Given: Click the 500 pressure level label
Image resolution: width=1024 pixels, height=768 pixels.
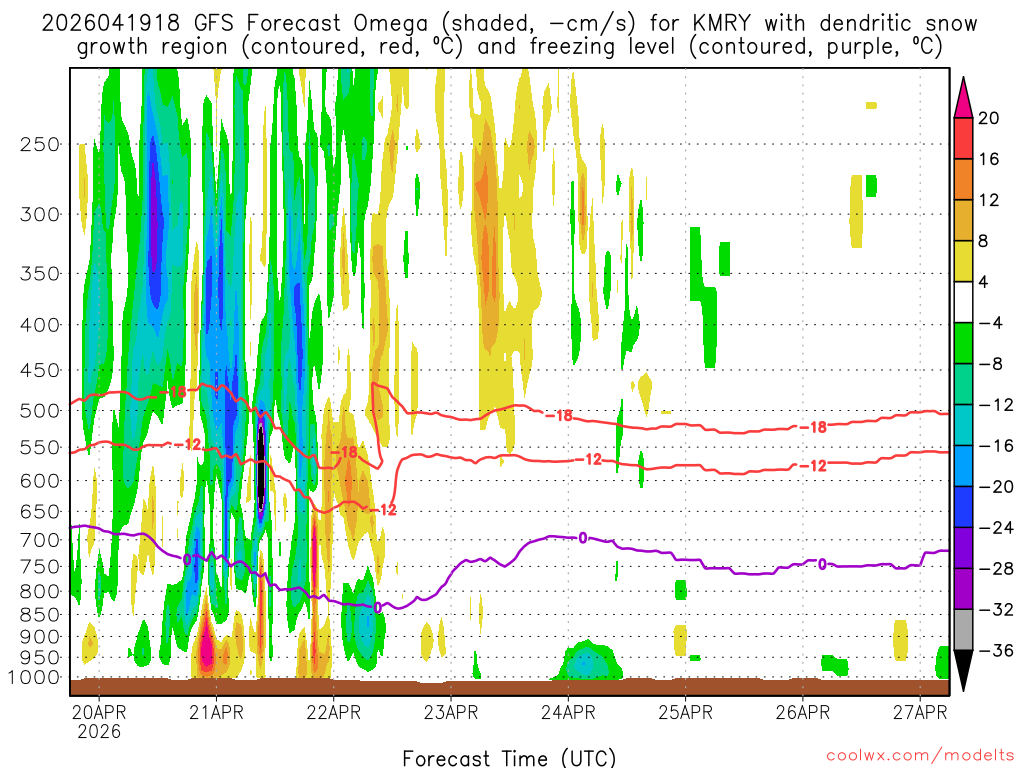Looking at the screenshot, I should tap(40, 411).
